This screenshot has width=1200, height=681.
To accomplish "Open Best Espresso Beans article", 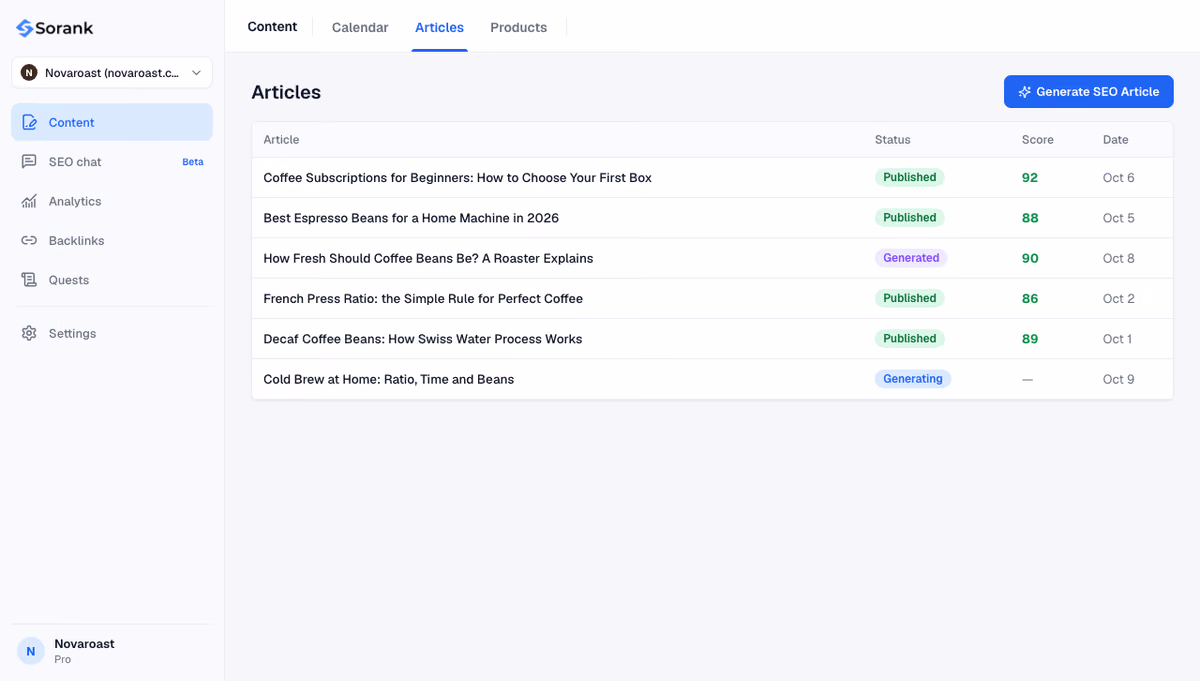I will pyautogui.click(x=411, y=218).
